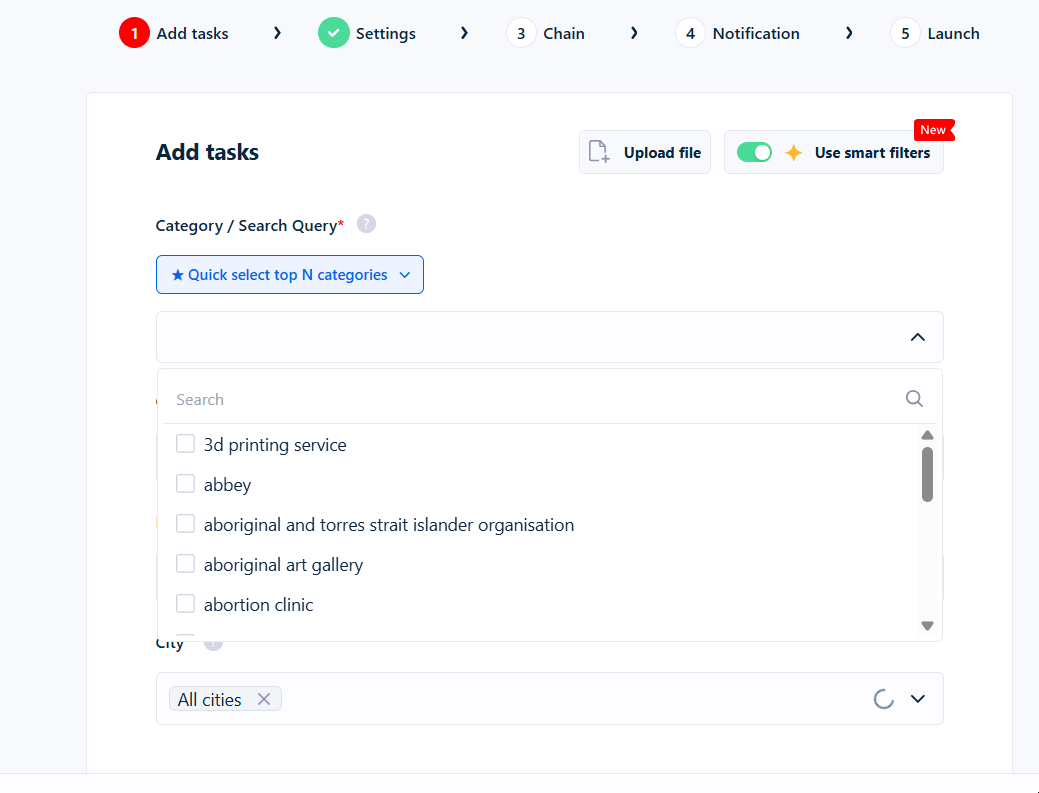Click the empty category selection field
The image size is (1039, 793).
click(x=549, y=337)
